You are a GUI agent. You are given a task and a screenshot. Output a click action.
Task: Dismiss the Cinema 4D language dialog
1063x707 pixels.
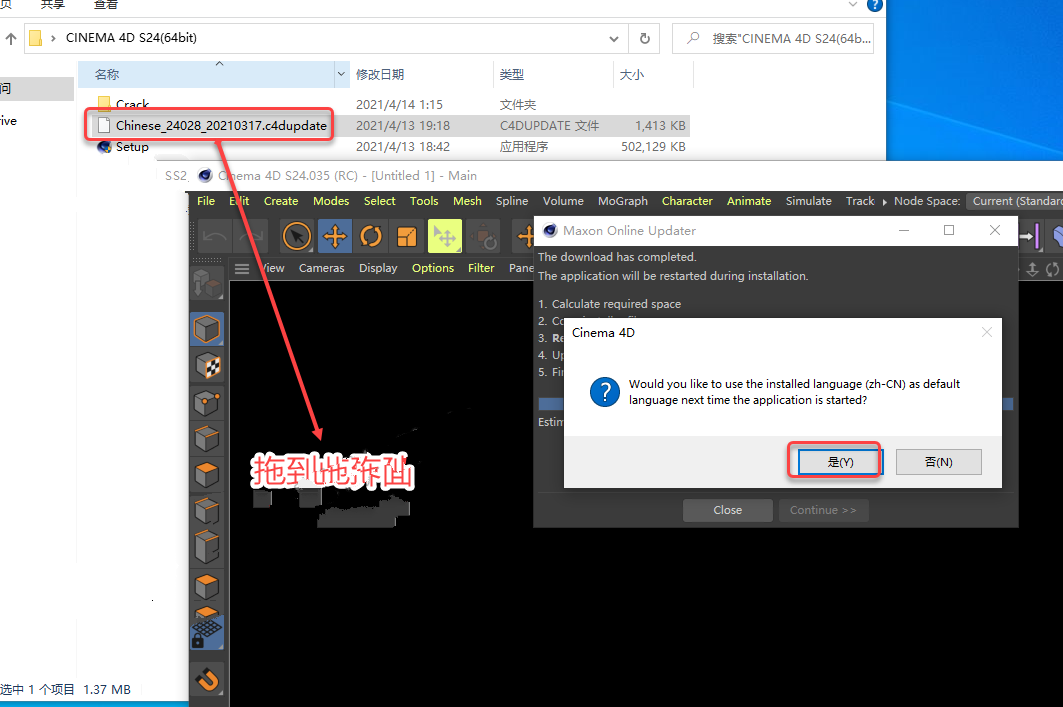(x=987, y=332)
